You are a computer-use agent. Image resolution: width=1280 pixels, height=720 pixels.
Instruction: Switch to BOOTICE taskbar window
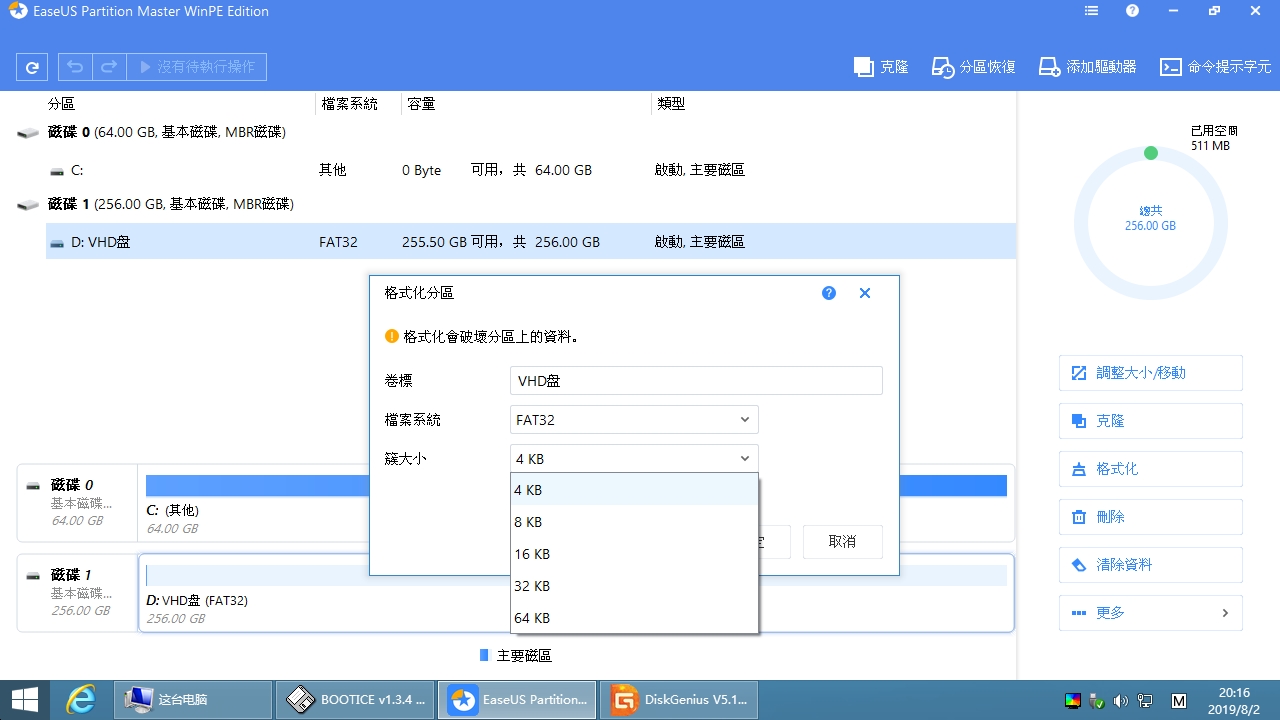click(356, 699)
